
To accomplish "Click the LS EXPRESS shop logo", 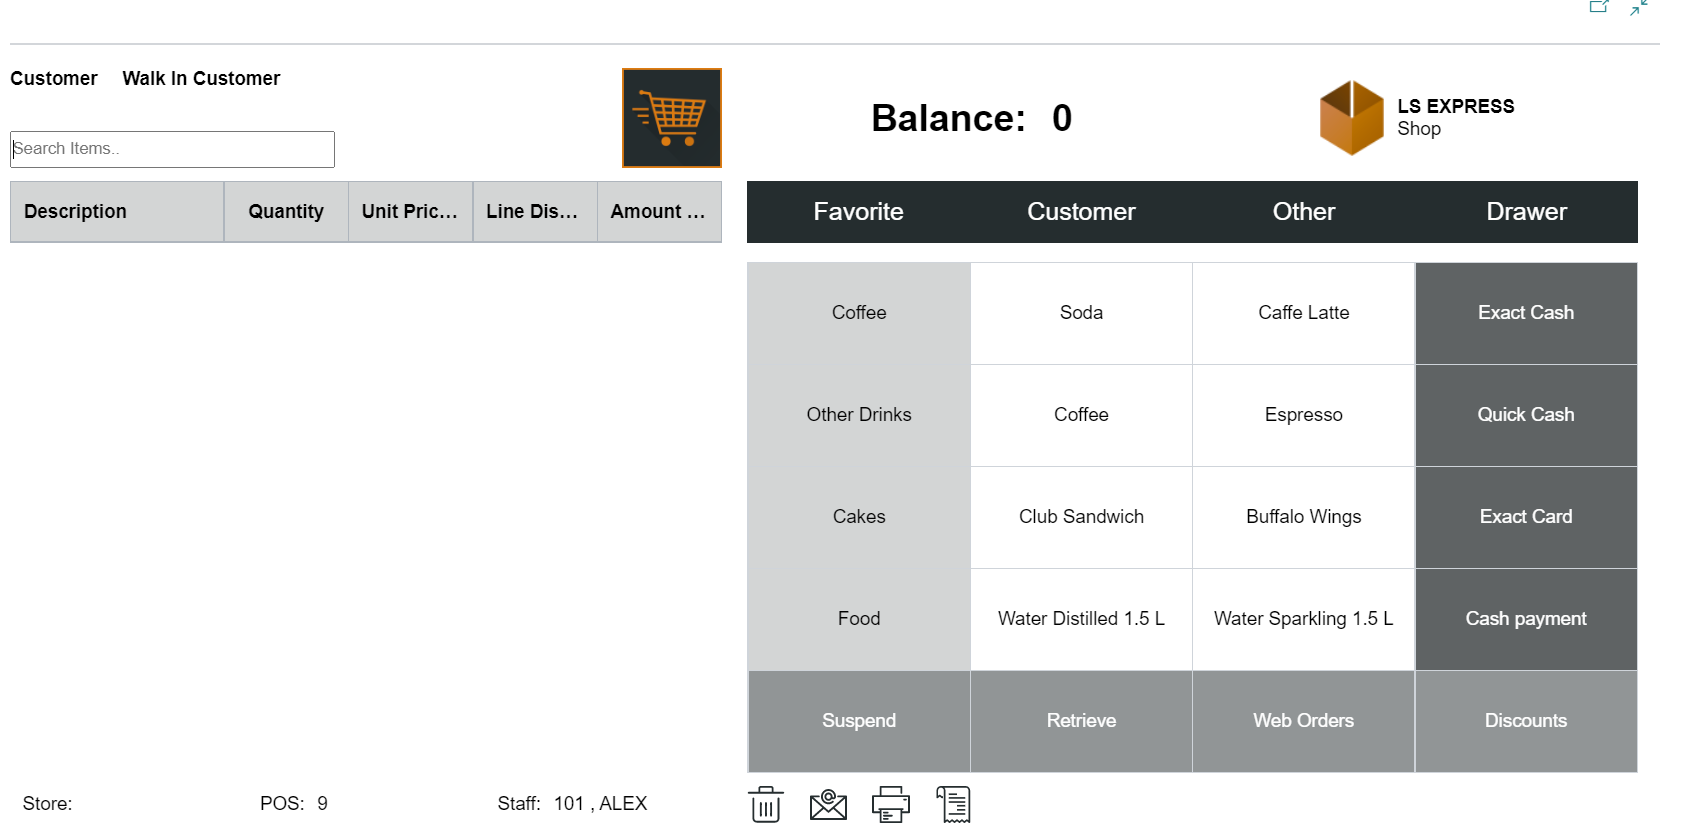I will [x=1352, y=117].
